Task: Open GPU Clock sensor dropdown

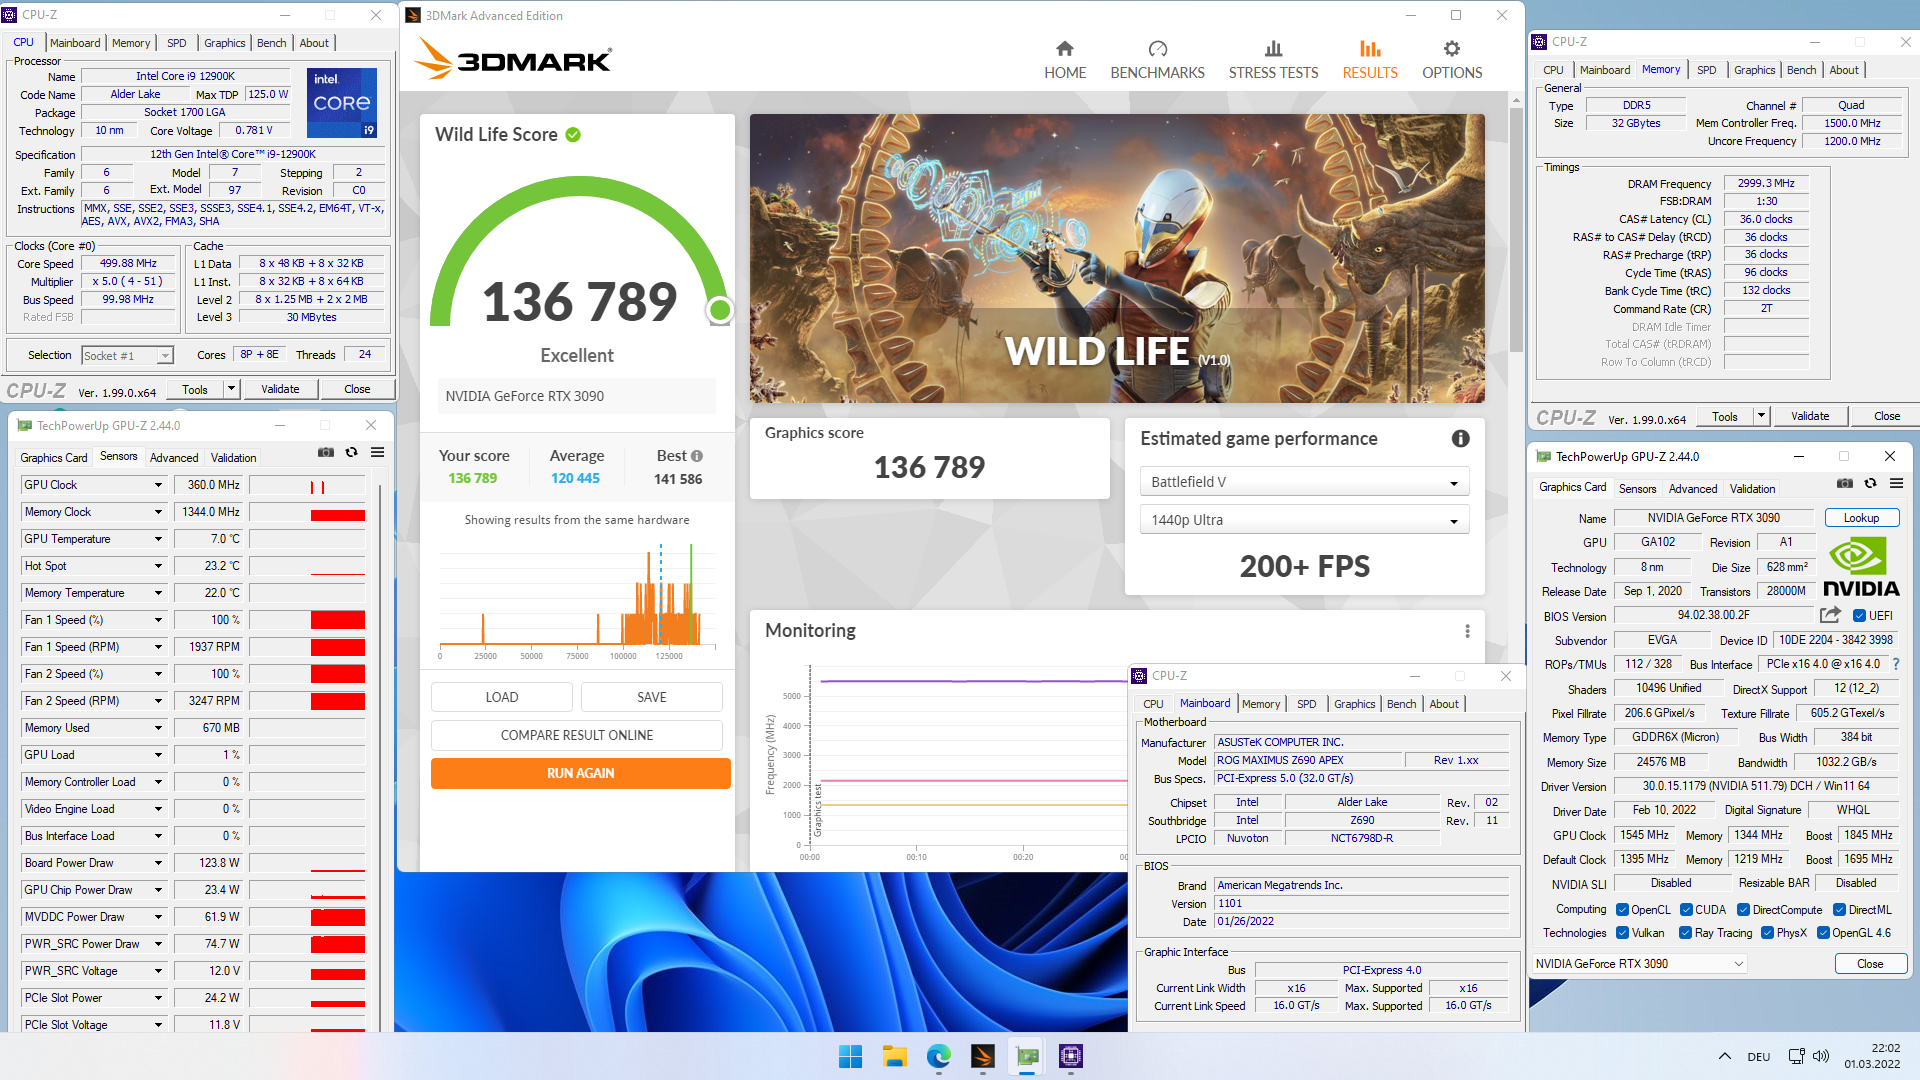Action: (x=158, y=485)
